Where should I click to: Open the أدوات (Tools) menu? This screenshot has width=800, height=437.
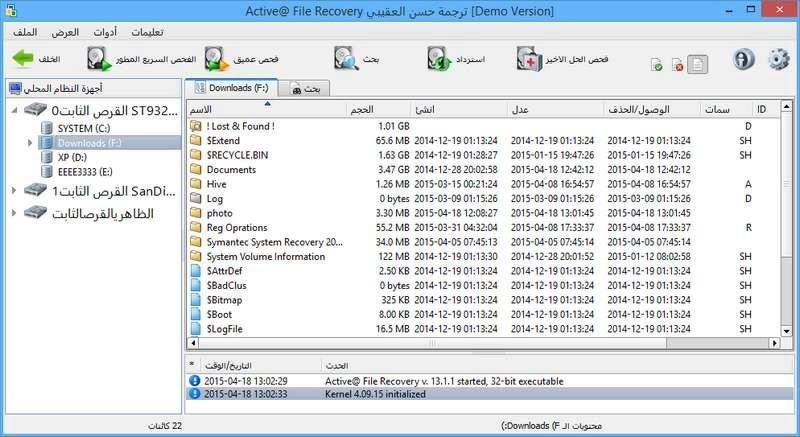105,32
